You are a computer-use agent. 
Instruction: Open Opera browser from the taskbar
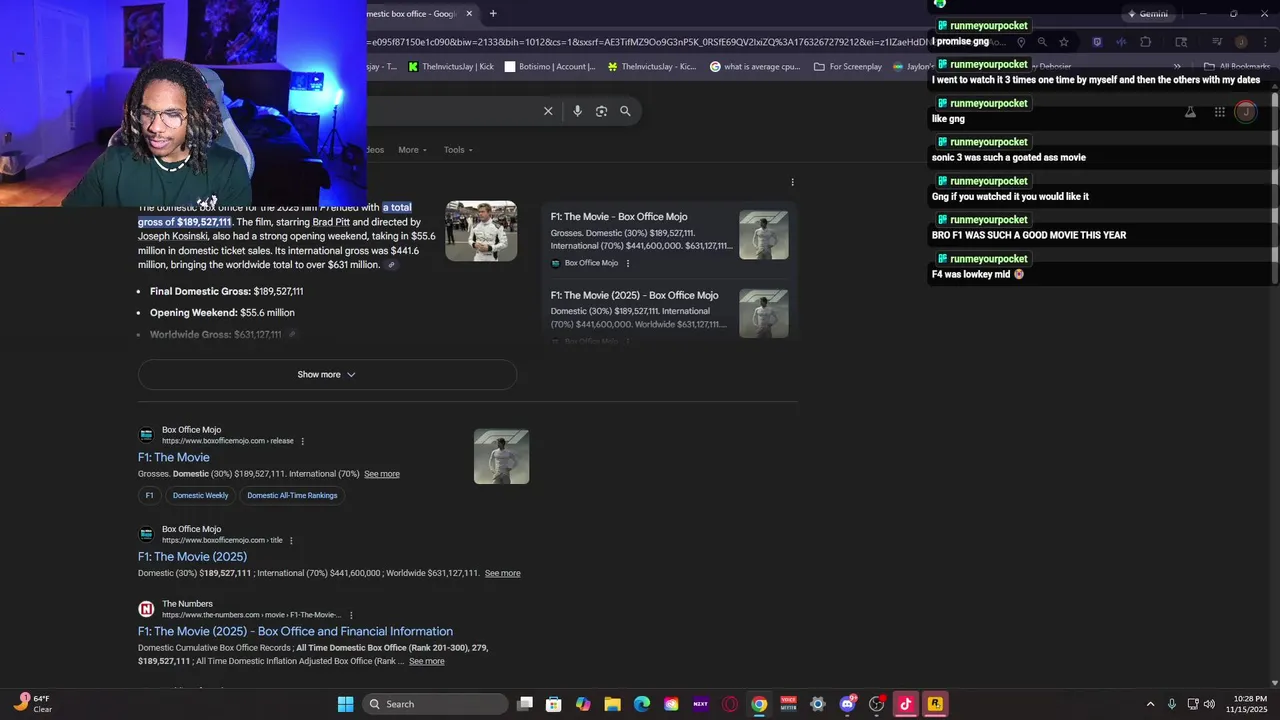pyautogui.click(x=730, y=704)
